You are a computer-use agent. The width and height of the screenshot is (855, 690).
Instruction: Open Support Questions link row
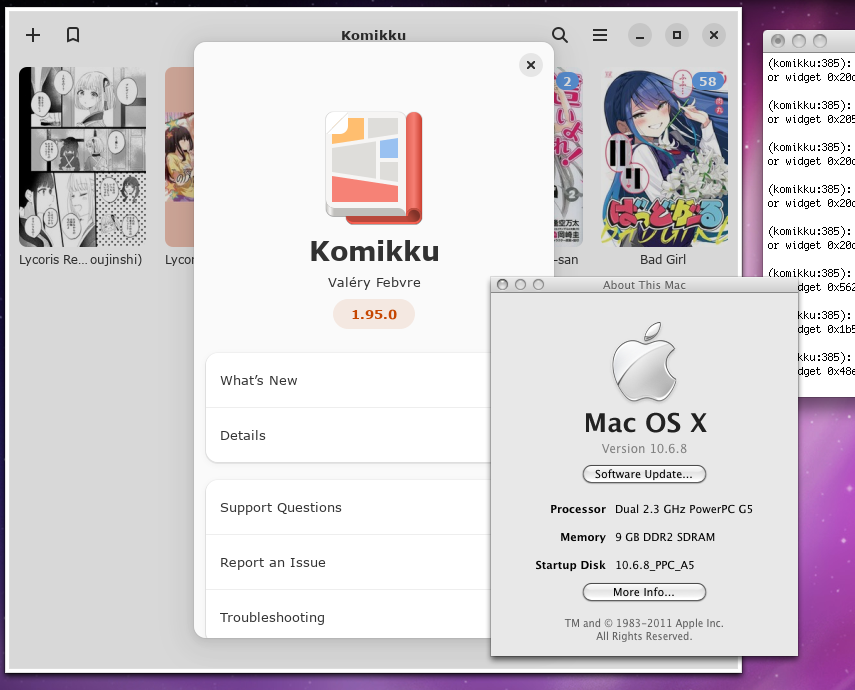tap(348, 508)
